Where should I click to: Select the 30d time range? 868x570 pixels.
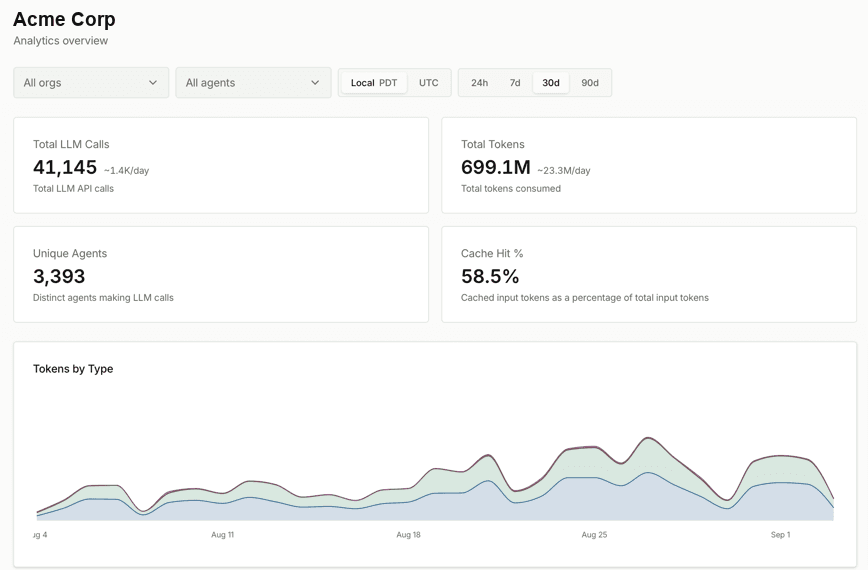click(x=550, y=83)
